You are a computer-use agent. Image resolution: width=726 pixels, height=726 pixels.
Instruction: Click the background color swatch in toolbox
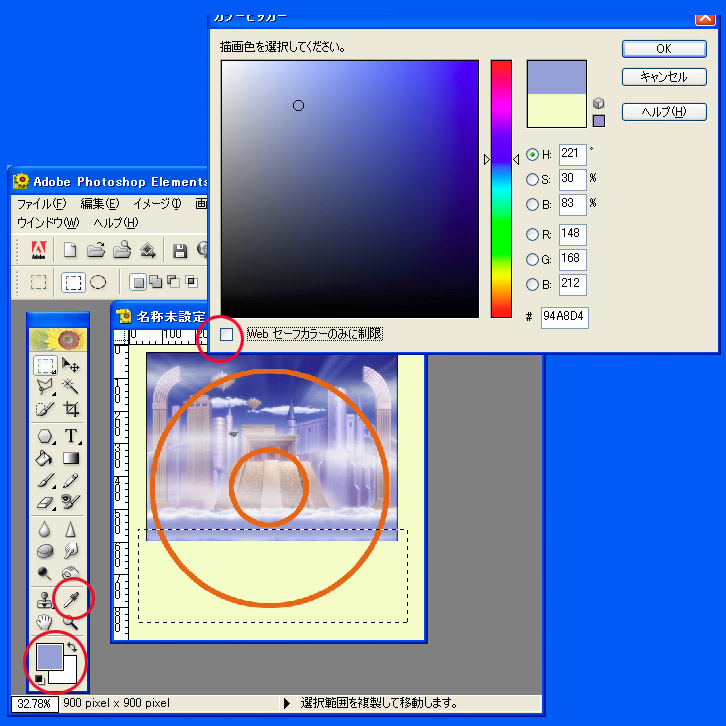pos(69,676)
